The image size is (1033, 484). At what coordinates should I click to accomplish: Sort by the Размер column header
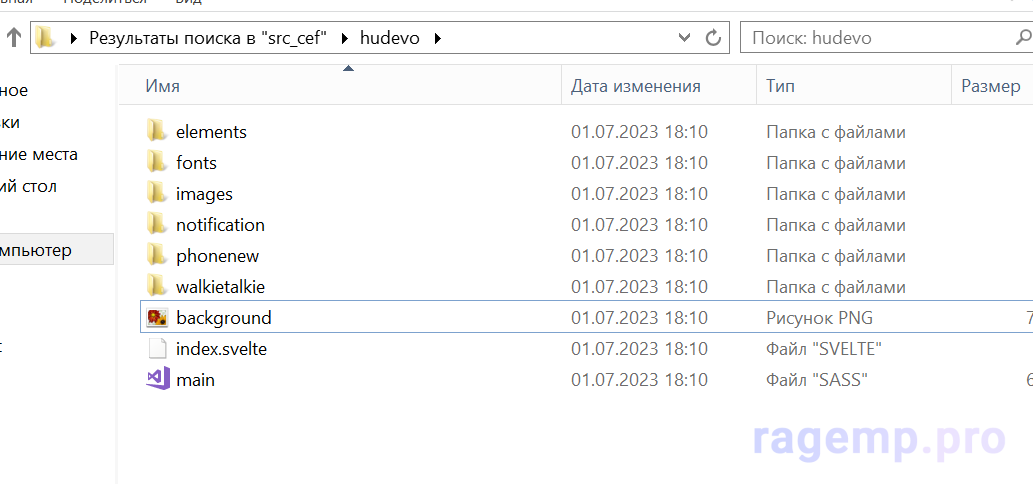pos(990,86)
